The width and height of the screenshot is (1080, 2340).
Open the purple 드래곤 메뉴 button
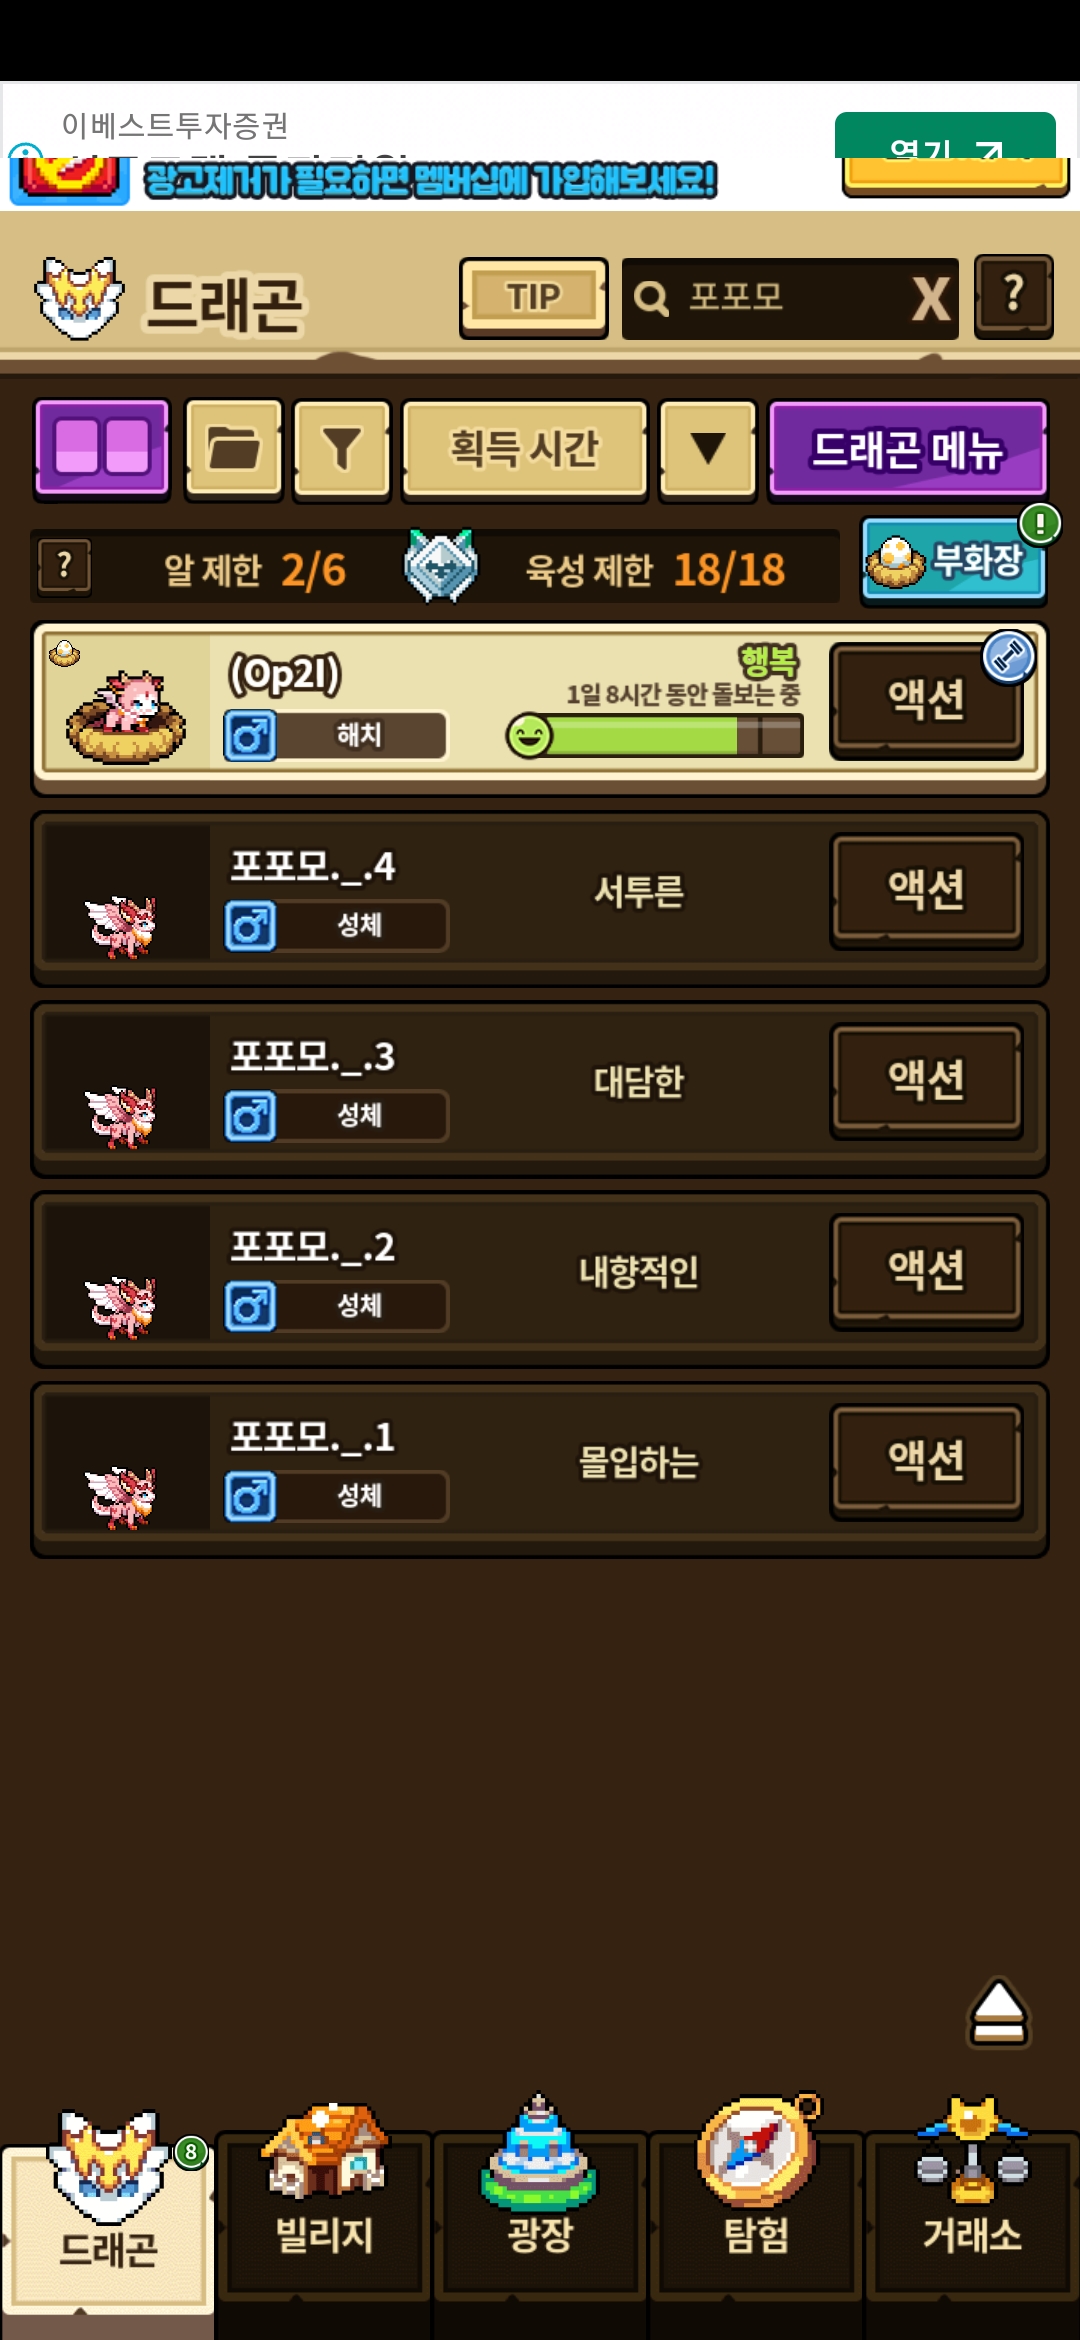tap(908, 447)
